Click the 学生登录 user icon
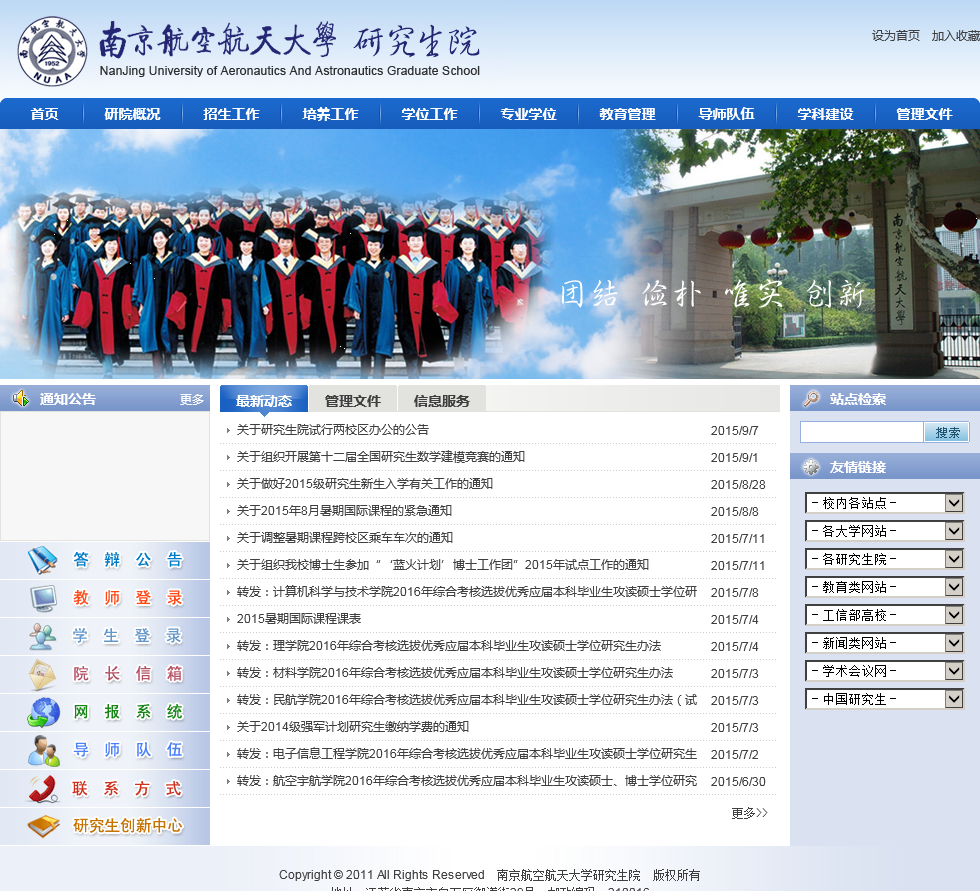 point(42,636)
